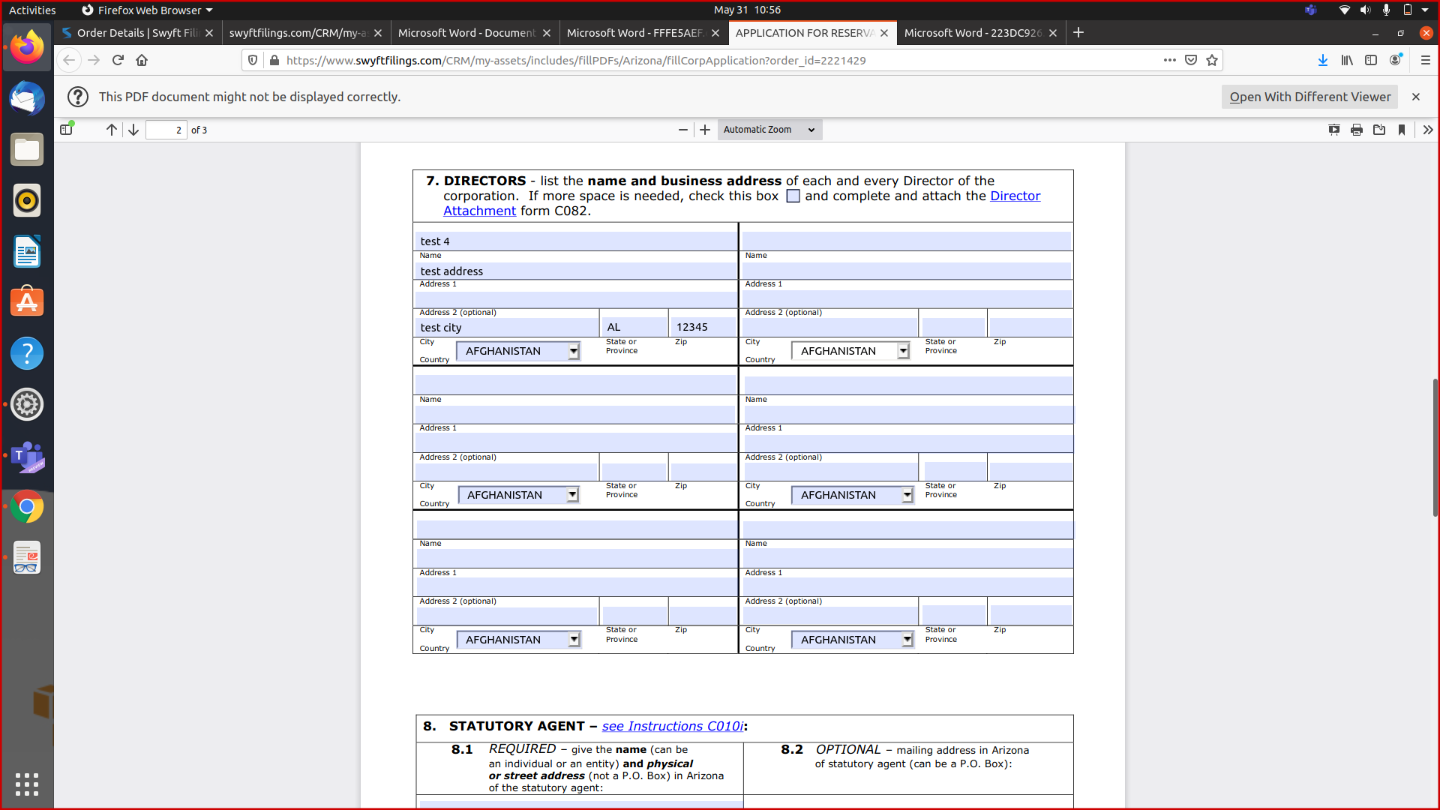Image resolution: width=1440 pixels, height=810 pixels.
Task: Click Name field of top-right director
Action: (x=906, y=241)
